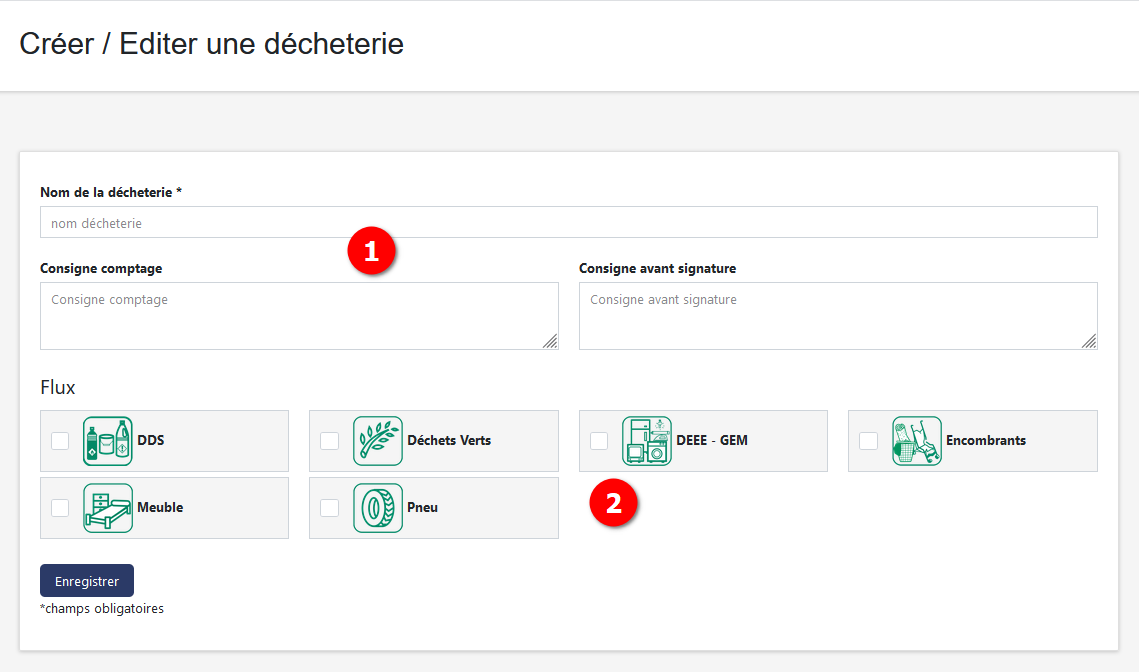Check the Meuble checkbox
Screen dimensions: 1139x672
click(59, 507)
